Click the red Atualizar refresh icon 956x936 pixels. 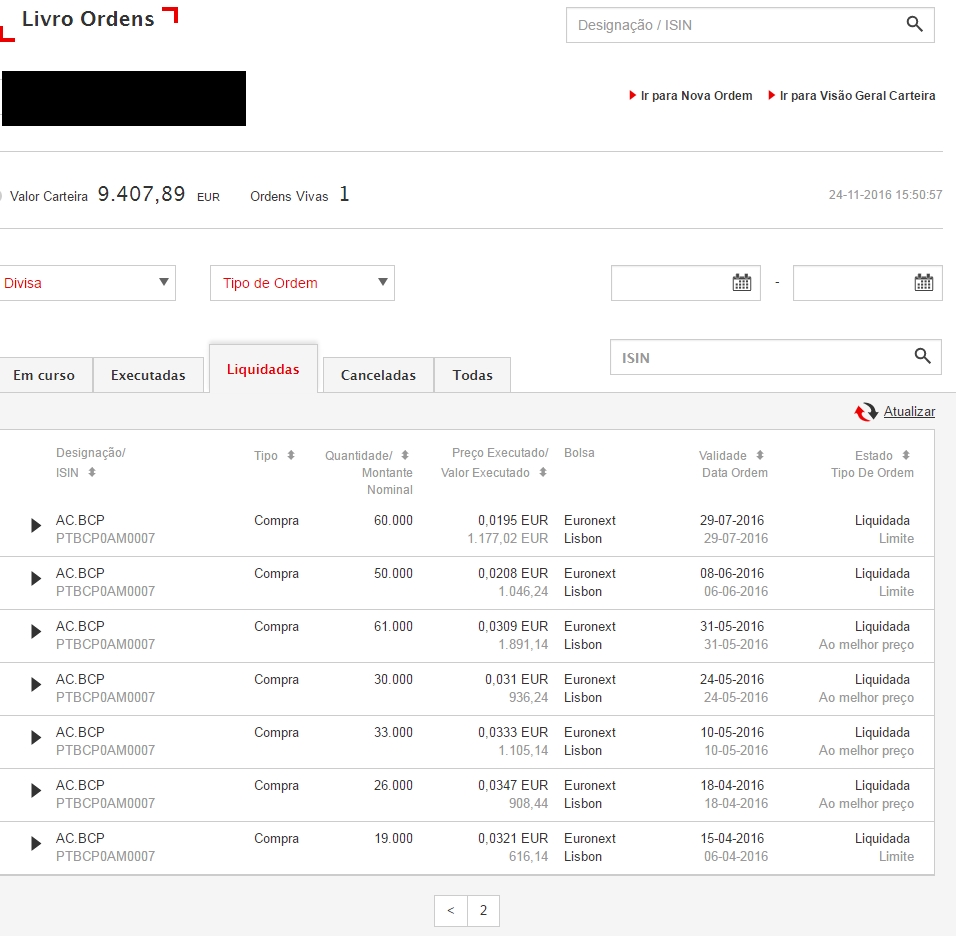tap(865, 412)
